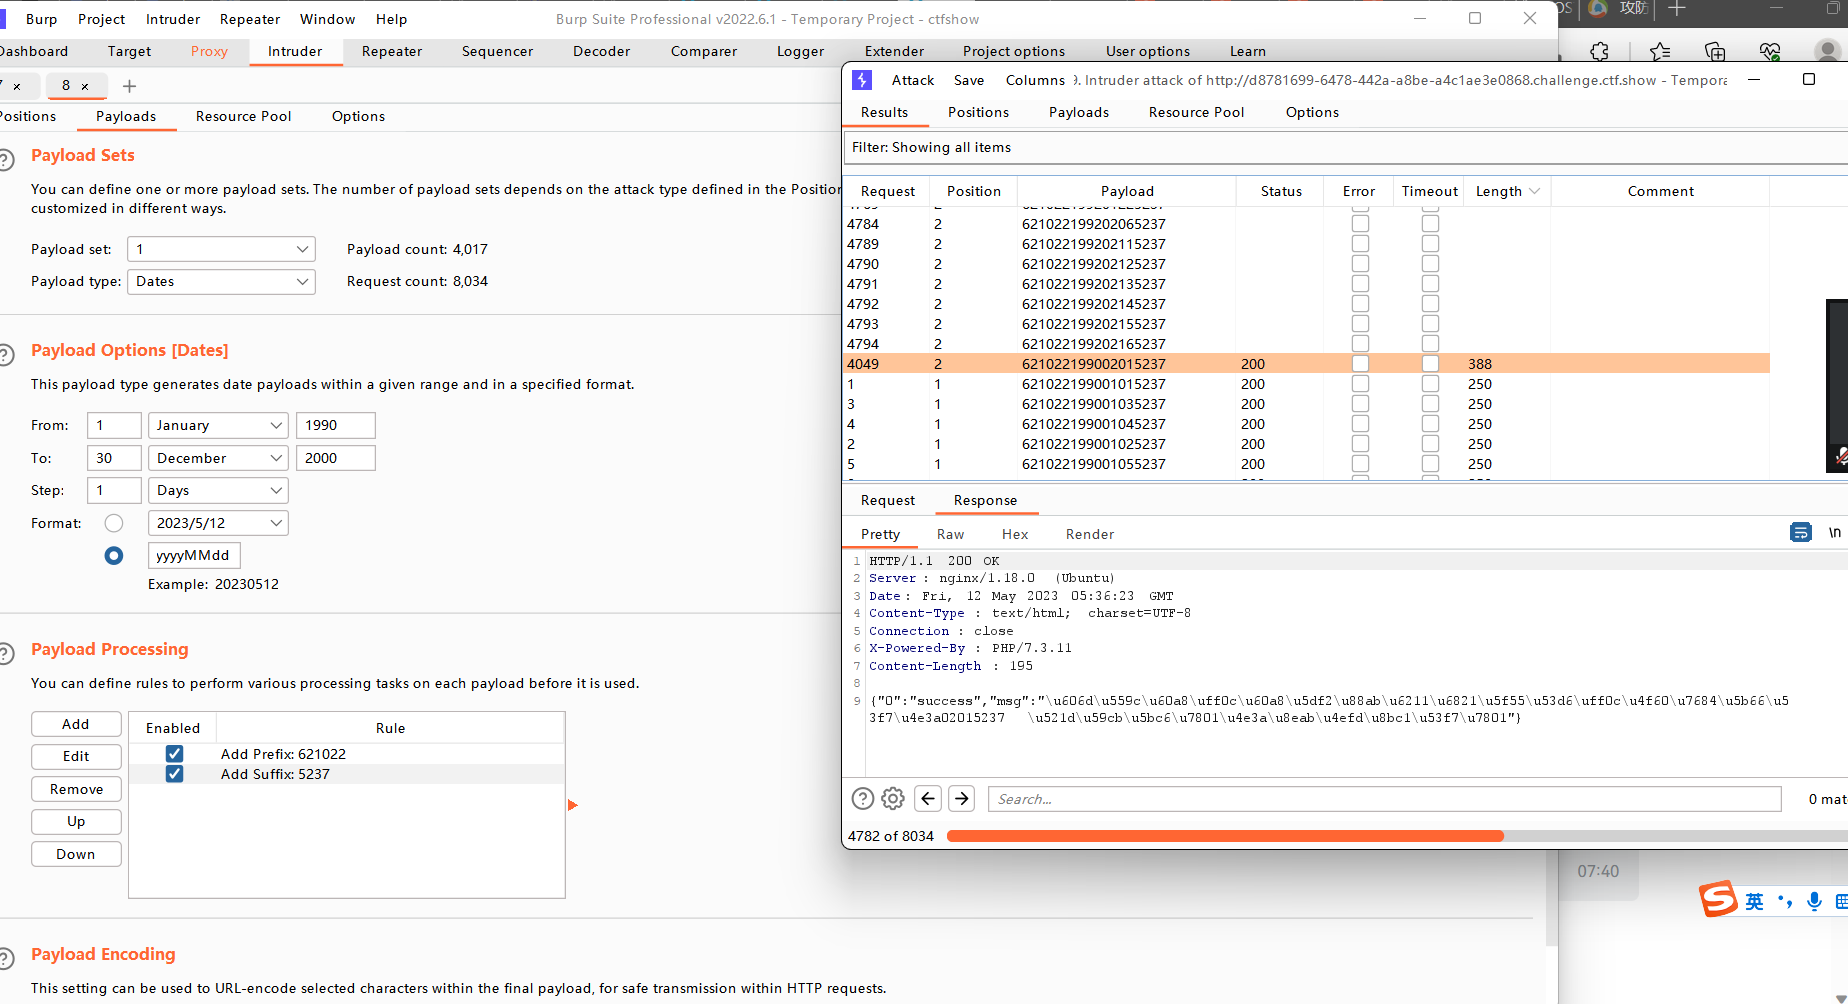Open the Payload type dropdown
The height and width of the screenshot is (1004, 1848).
pyautogui.click(x=221, y=282)
